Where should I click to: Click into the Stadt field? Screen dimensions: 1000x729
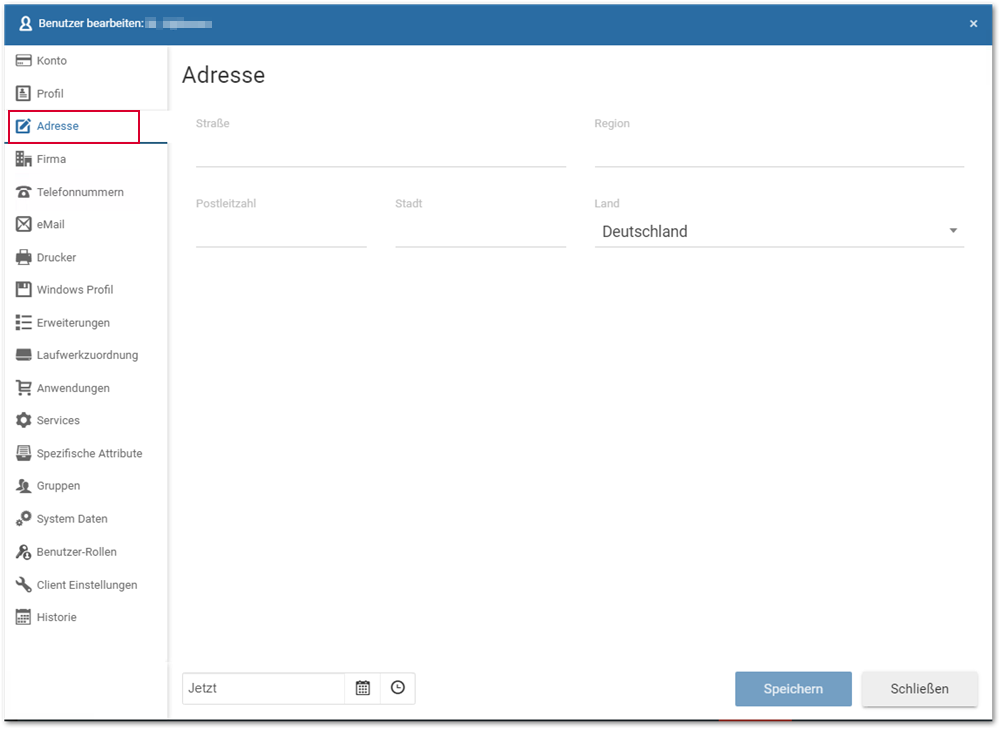[x=480, y=232]
